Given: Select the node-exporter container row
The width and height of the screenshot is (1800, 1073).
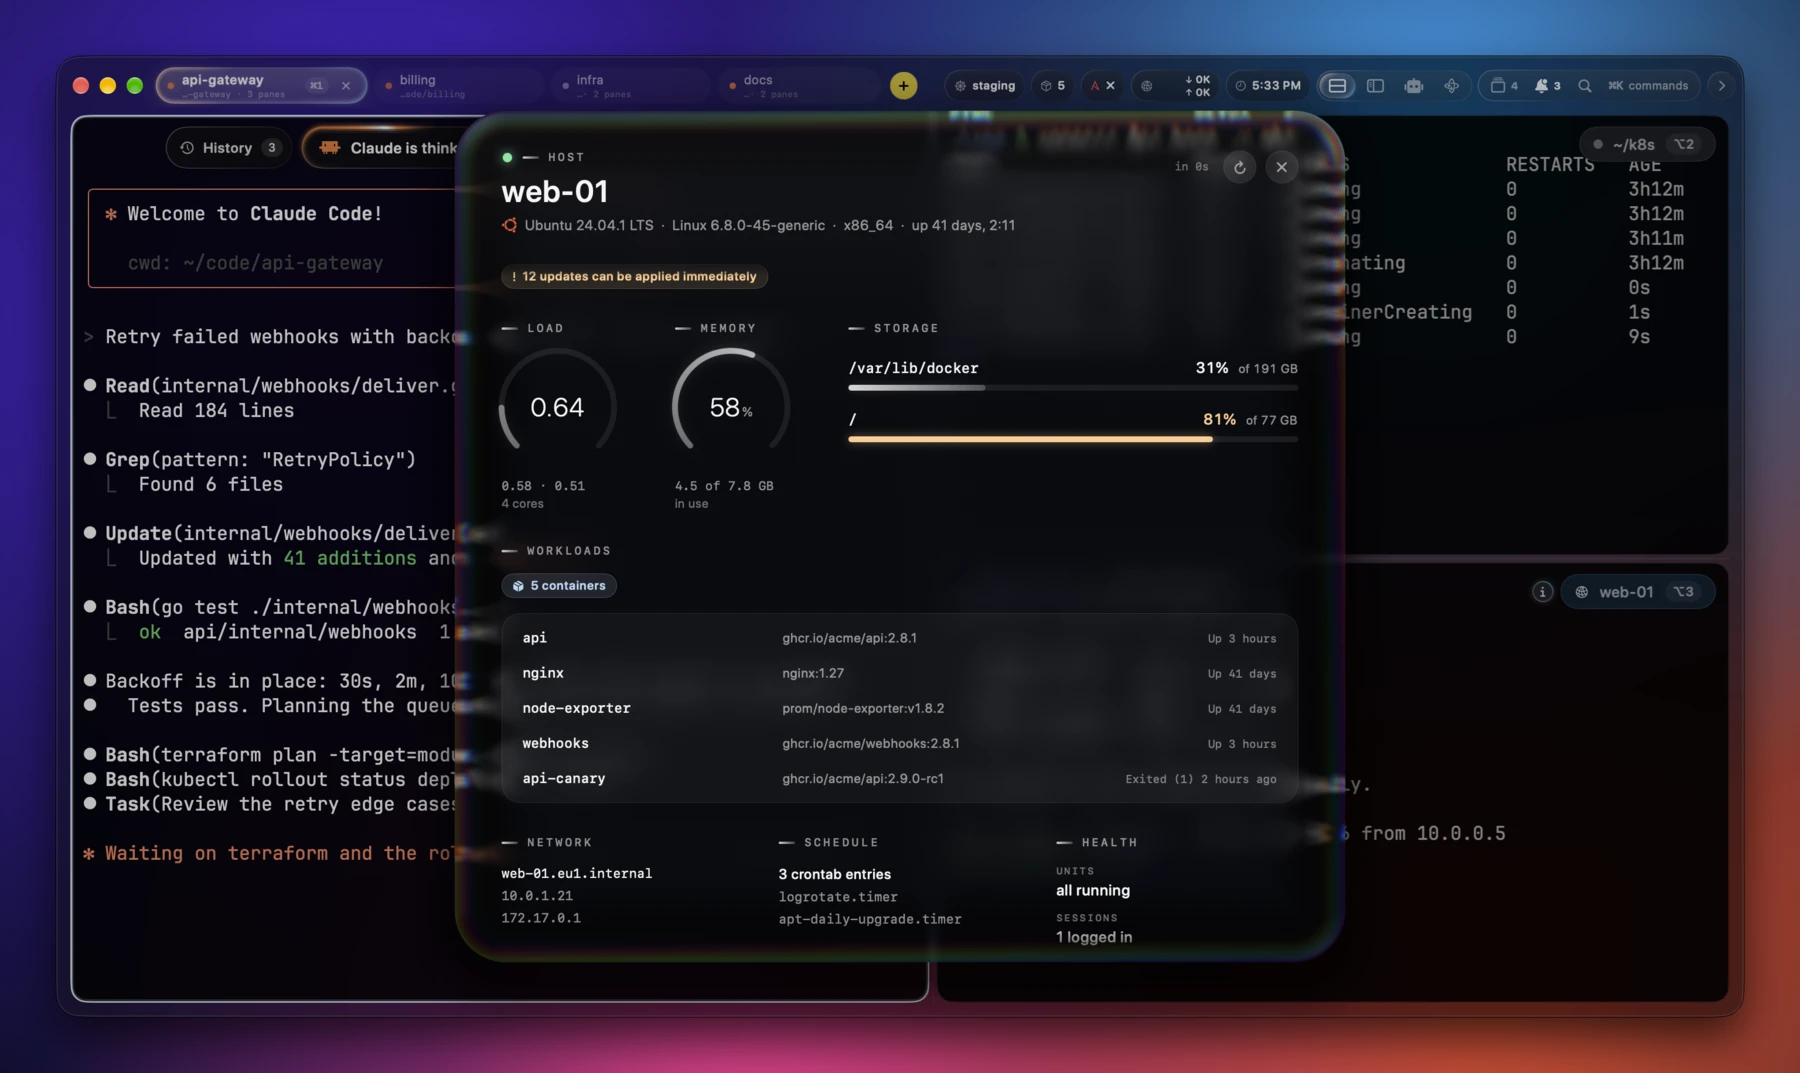Looking at the screenshot, I should (x=899, y=708).
